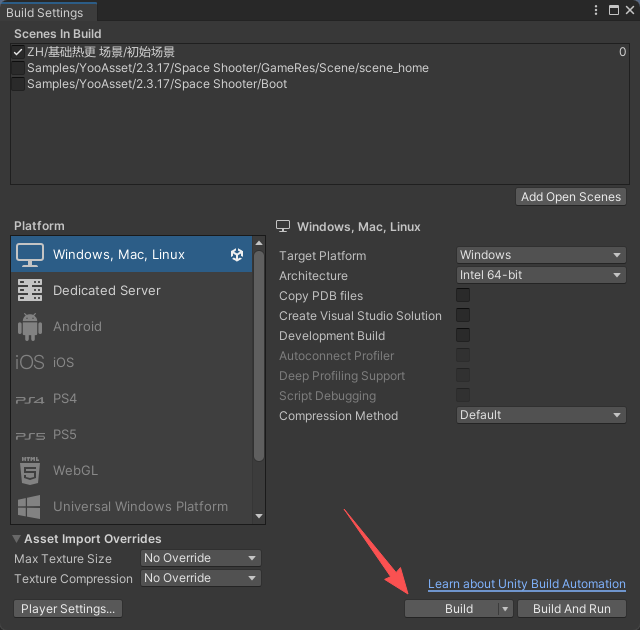
Task: Click the Unity logo on the active platform row
Action: [x=237, y=255]
